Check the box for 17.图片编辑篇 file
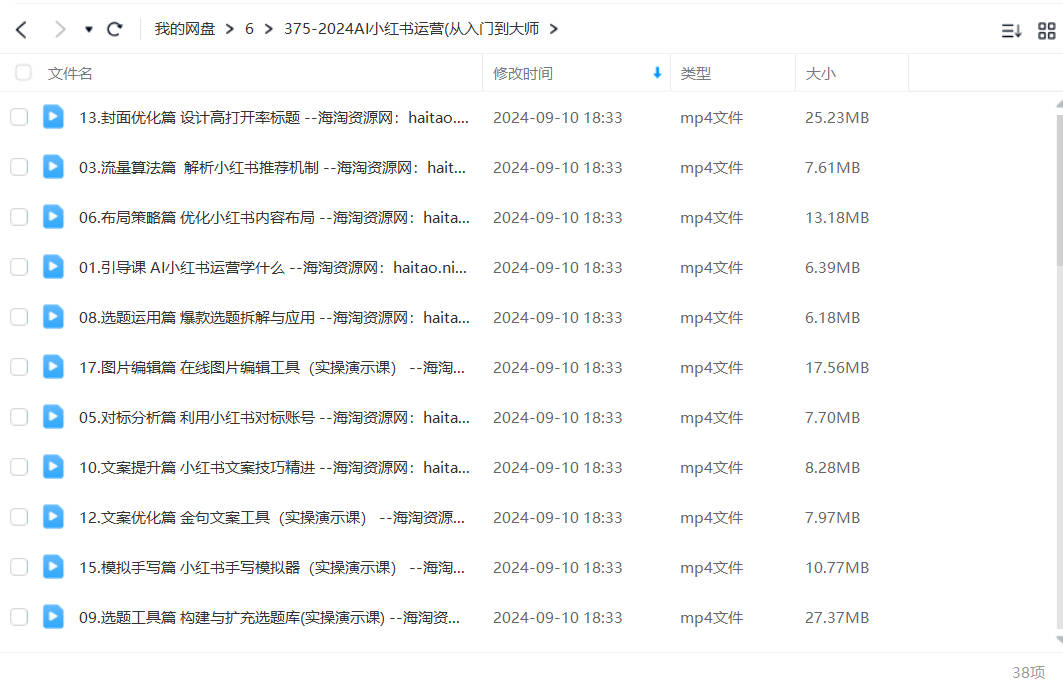The image size is (1063, 690). click(19, 367)
